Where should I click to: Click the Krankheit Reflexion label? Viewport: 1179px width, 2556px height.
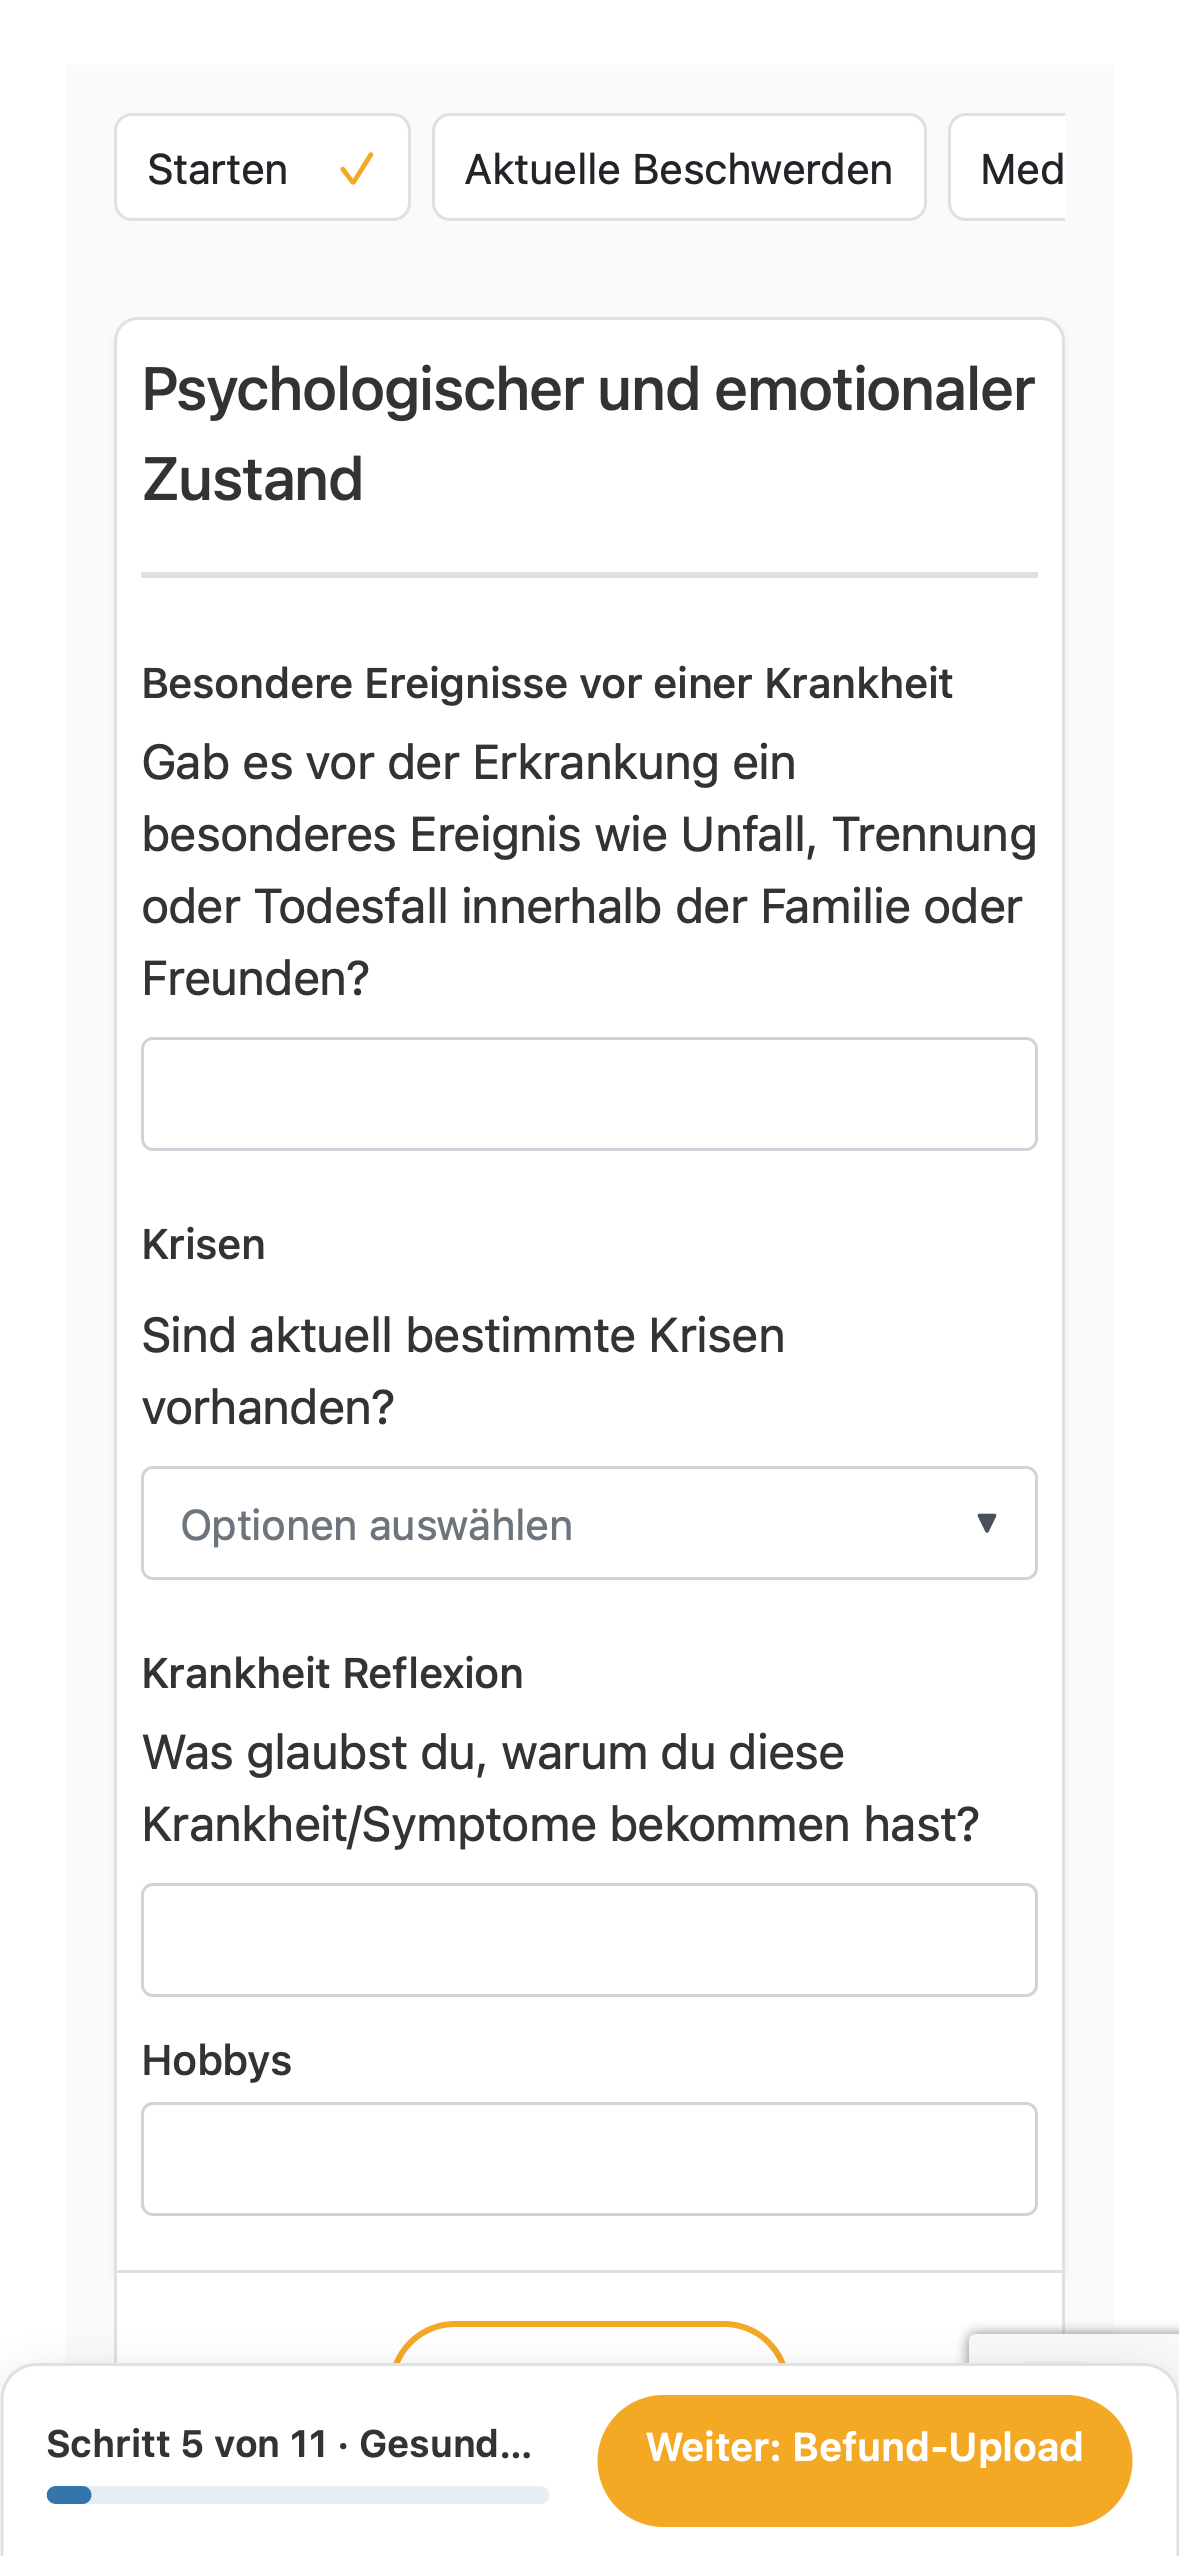(x=332, y=1673)
